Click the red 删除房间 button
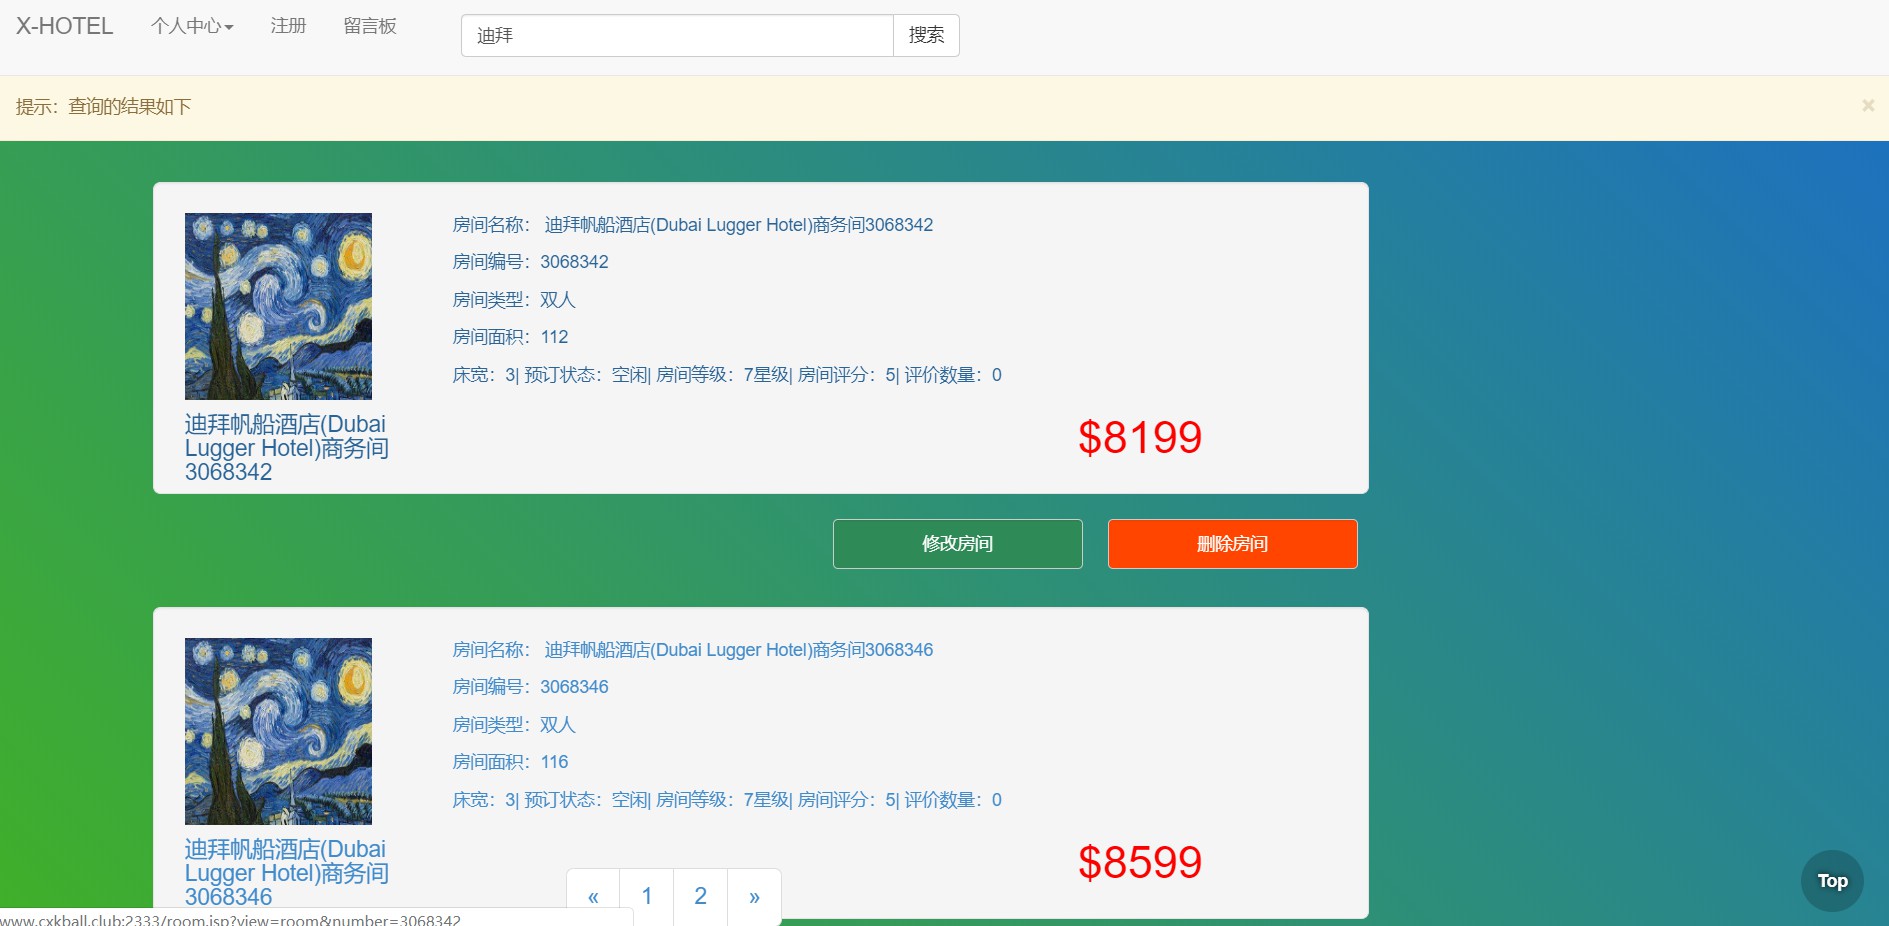The height and width of the screenshot is (926, 1889). point(1232,544)
